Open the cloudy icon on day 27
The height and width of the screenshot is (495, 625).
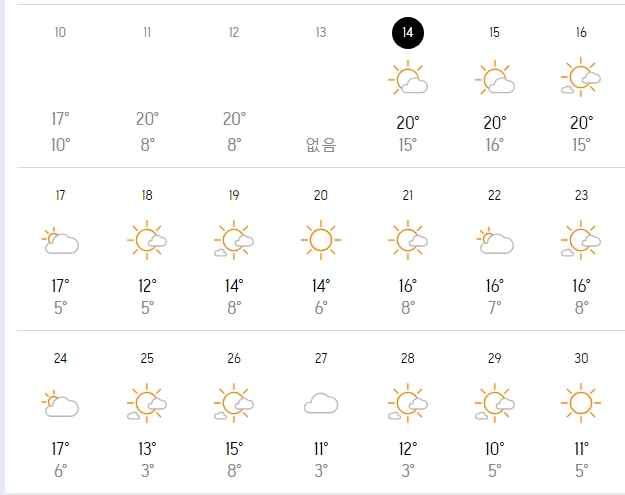(x=321, y=403)
